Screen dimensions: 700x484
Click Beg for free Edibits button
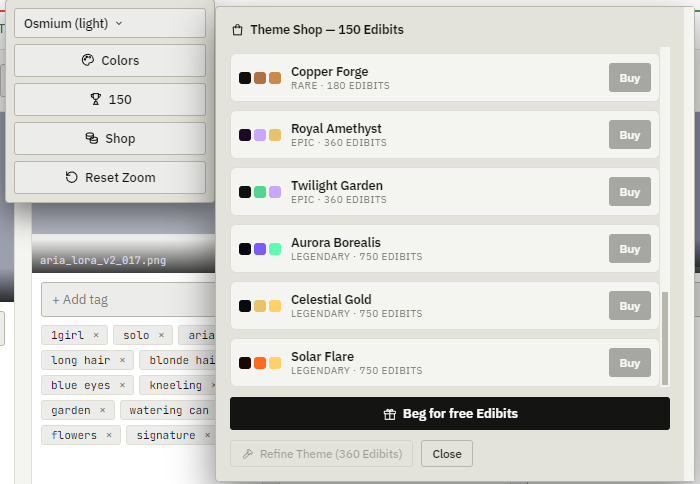click(x=450, y=413)
